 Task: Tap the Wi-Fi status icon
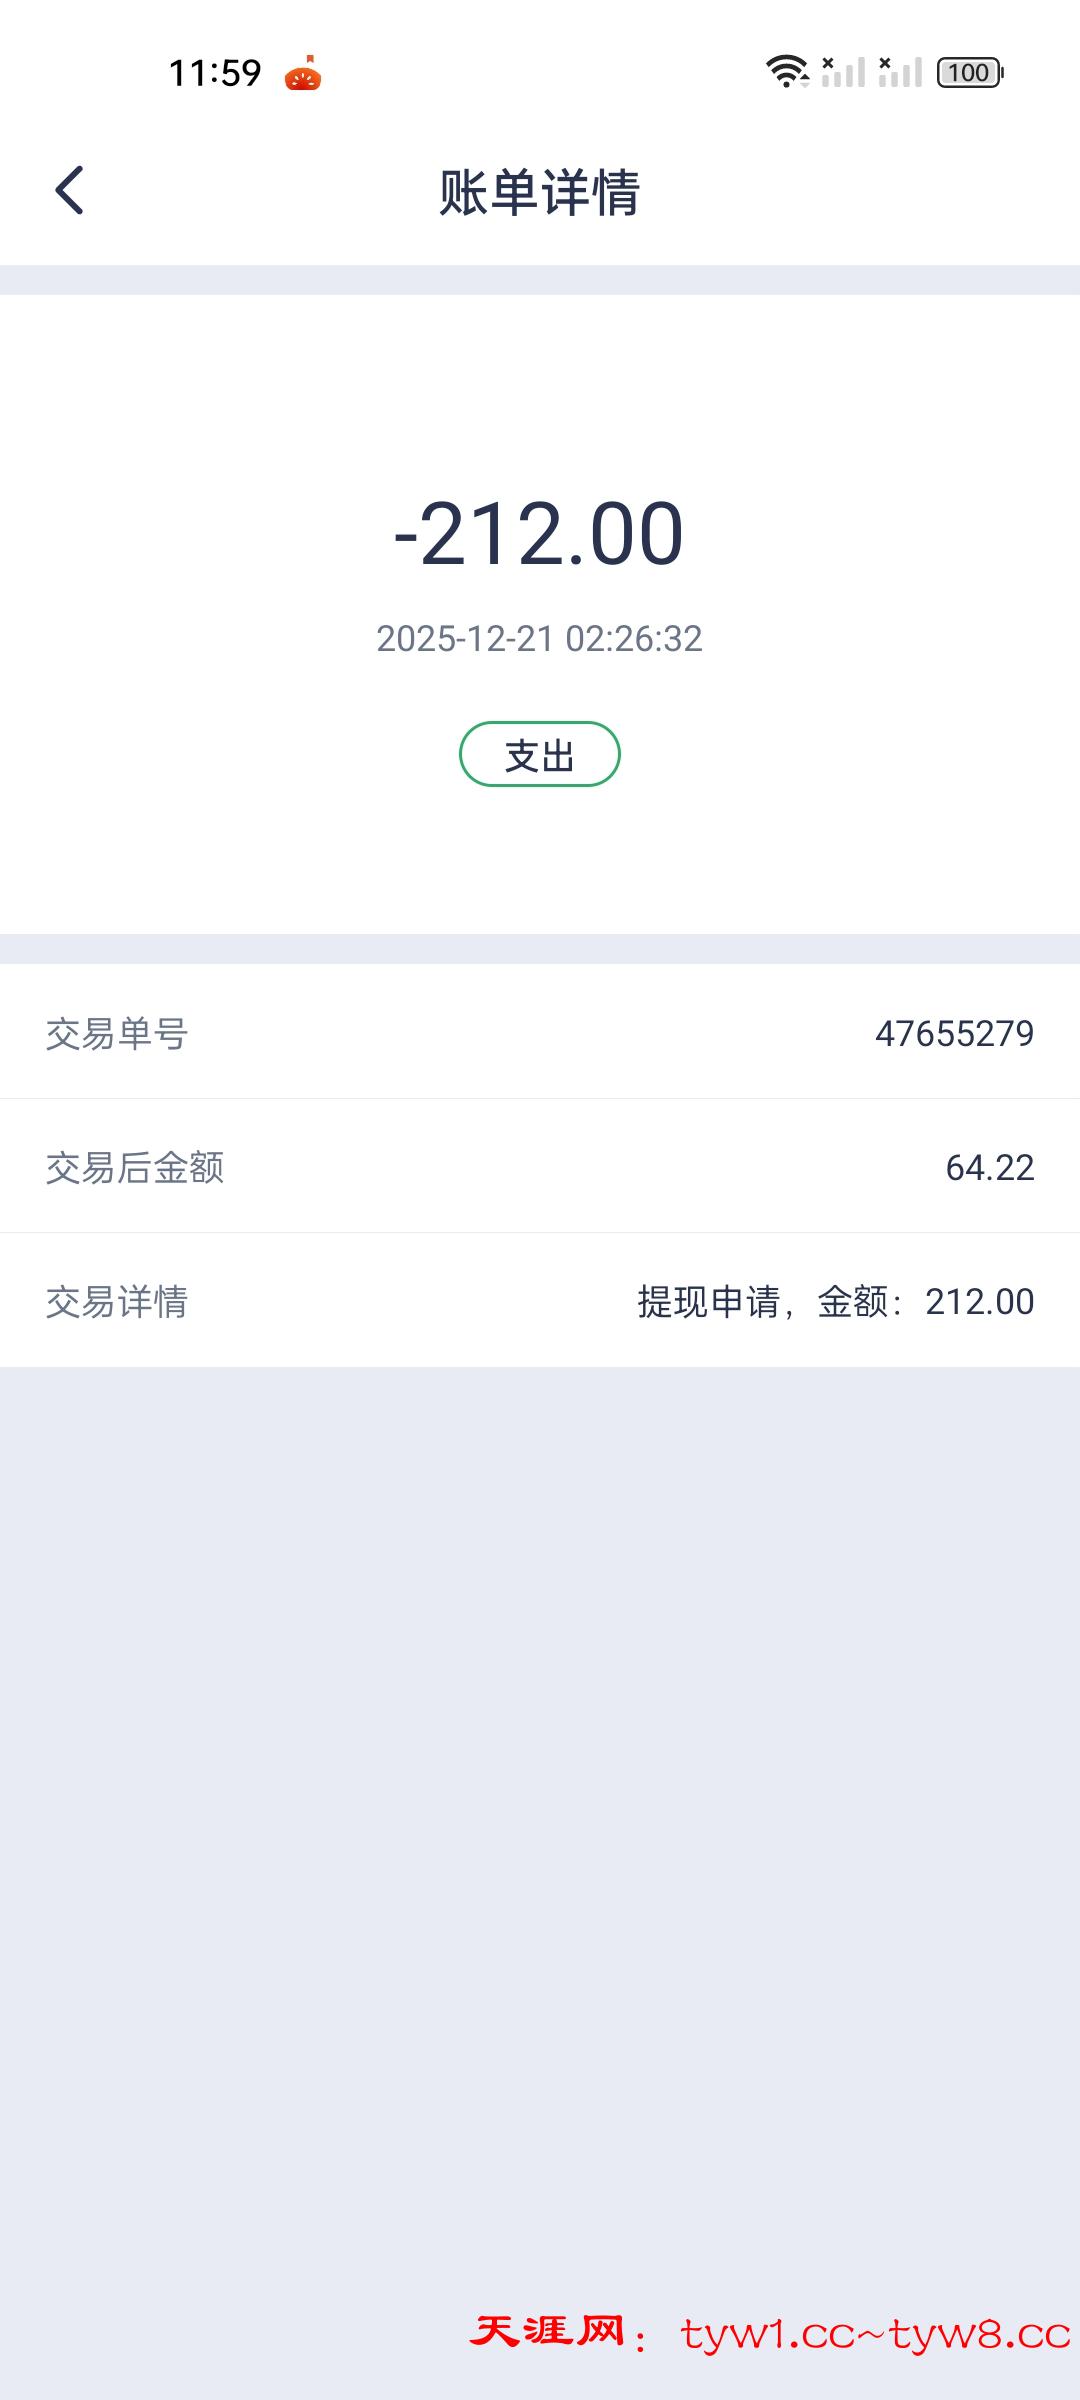click(x=787, y=72)
